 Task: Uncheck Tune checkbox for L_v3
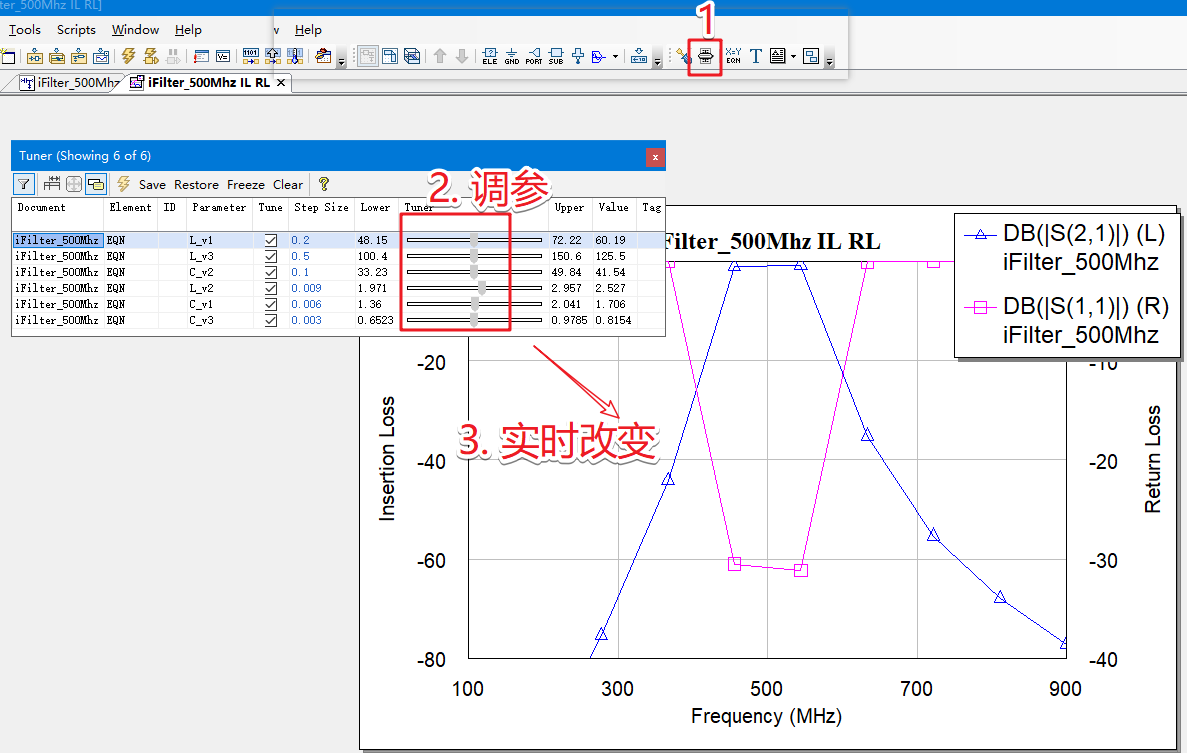click(x=270, y=256)
